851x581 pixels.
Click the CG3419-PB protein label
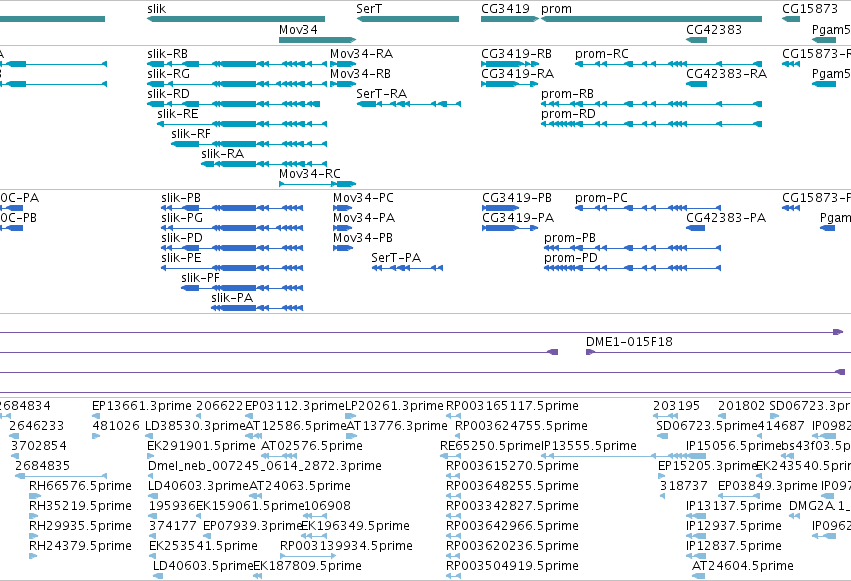tap(517, 198)
